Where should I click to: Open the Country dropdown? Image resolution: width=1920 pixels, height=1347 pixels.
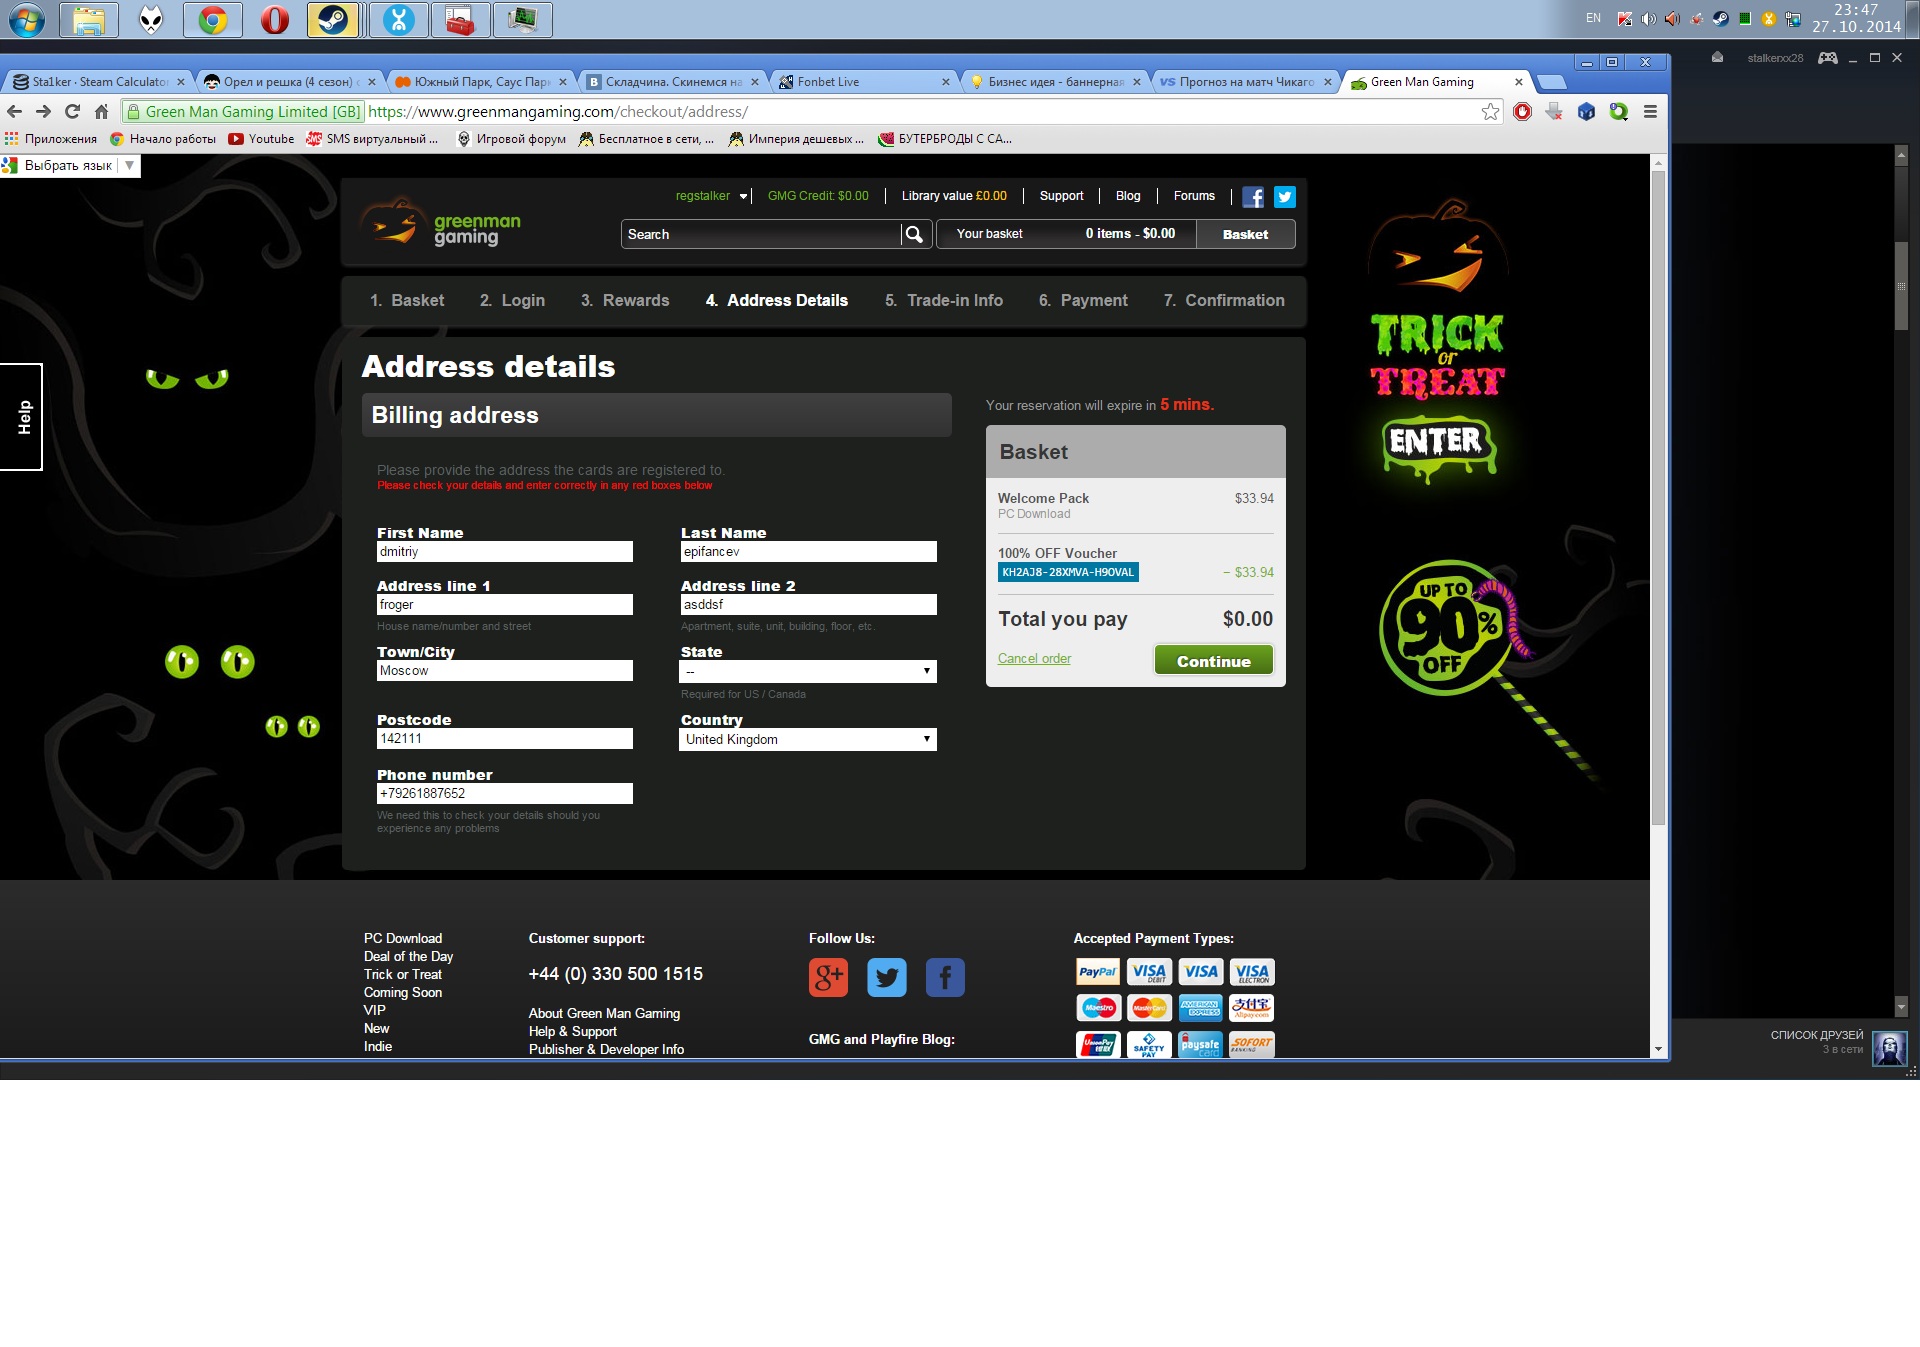coord(807,739)
